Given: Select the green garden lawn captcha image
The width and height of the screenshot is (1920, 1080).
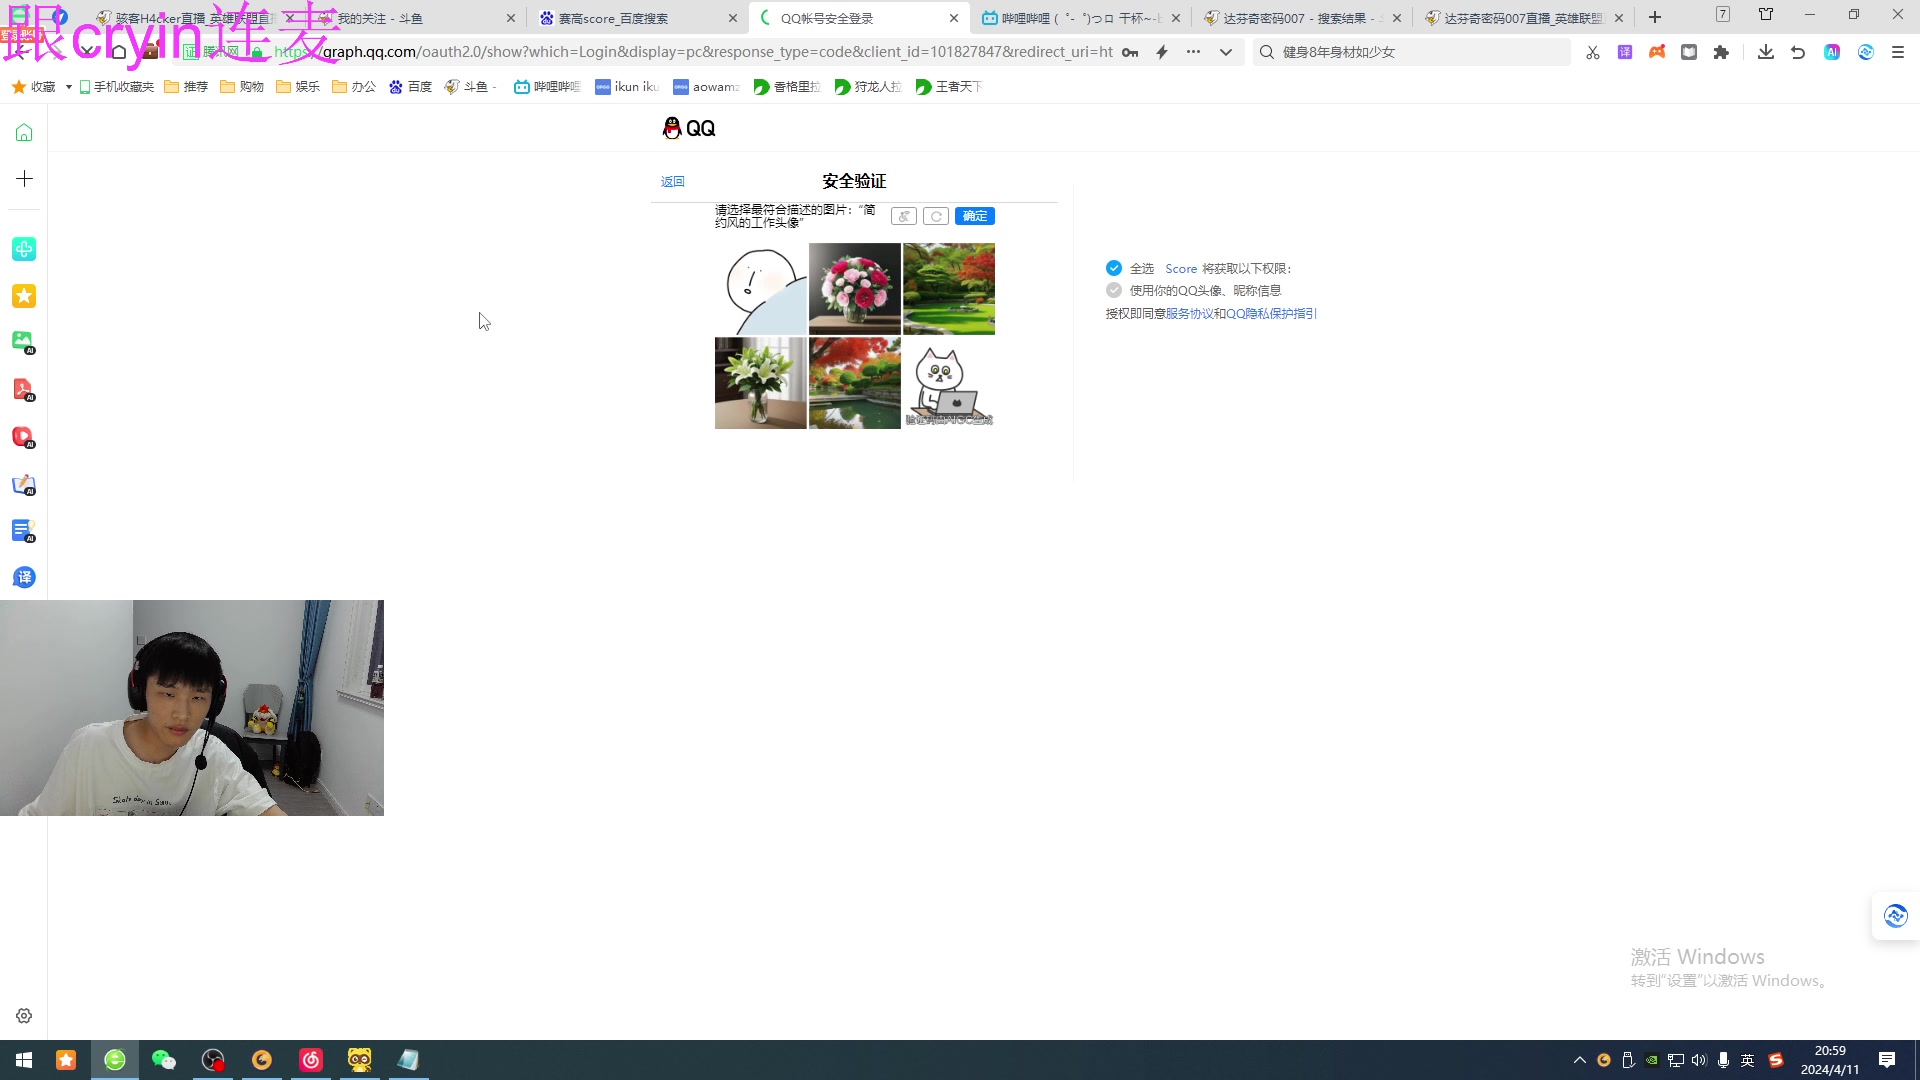Looking at the screenshot, I should coord(949,289).
